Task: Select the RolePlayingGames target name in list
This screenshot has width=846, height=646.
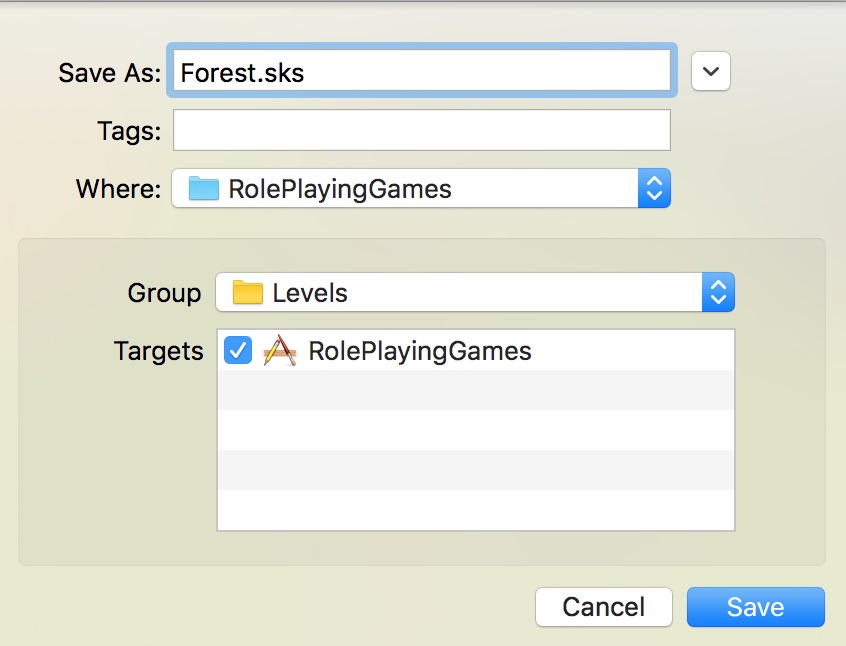Action: [x=420, y=351]
